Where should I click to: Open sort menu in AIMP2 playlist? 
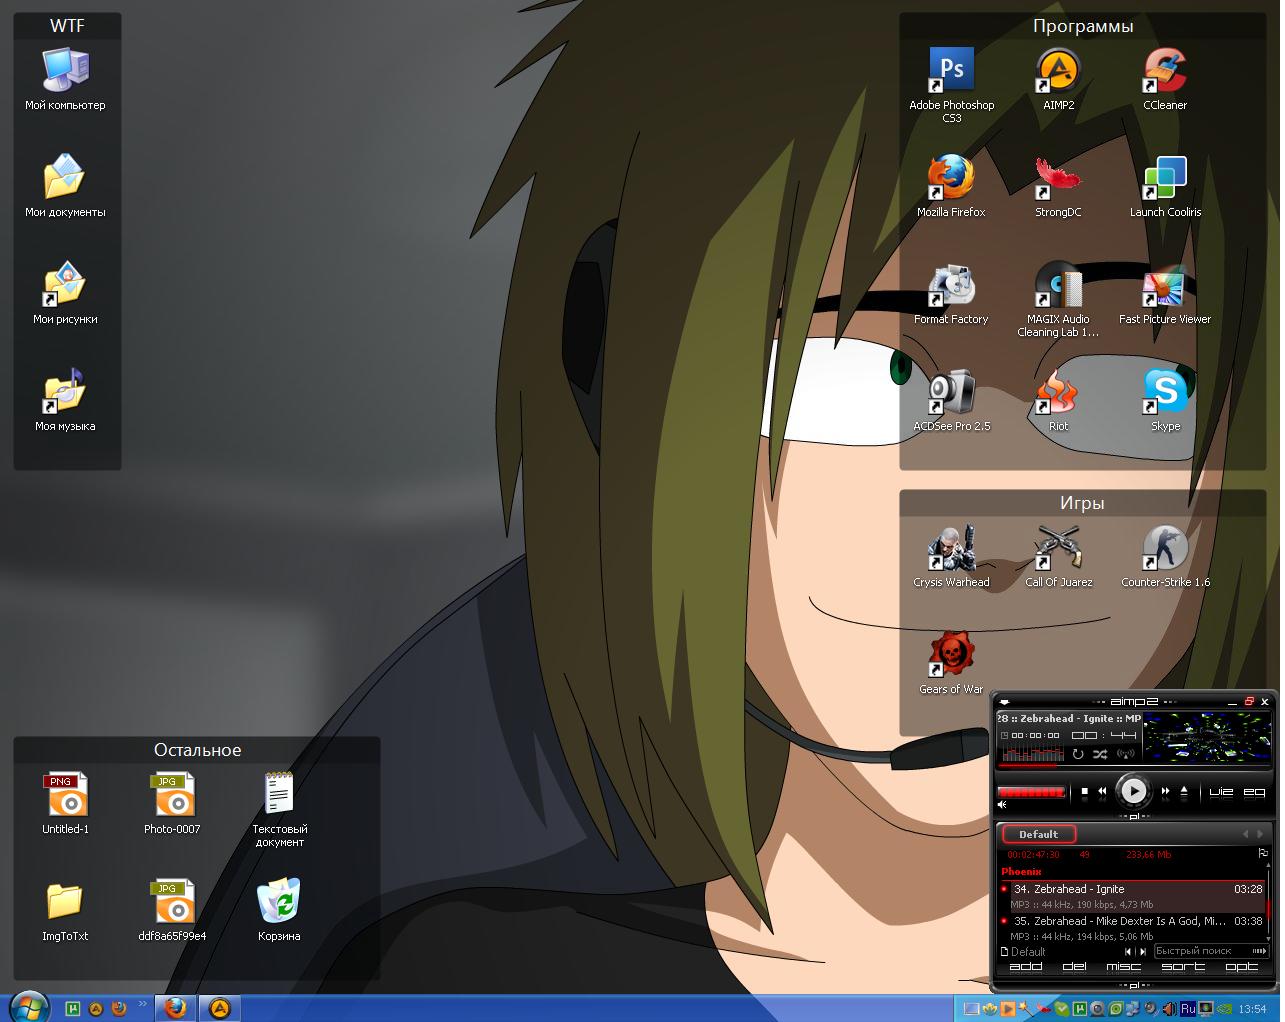pyautogui.click(x=1184, y=966)
